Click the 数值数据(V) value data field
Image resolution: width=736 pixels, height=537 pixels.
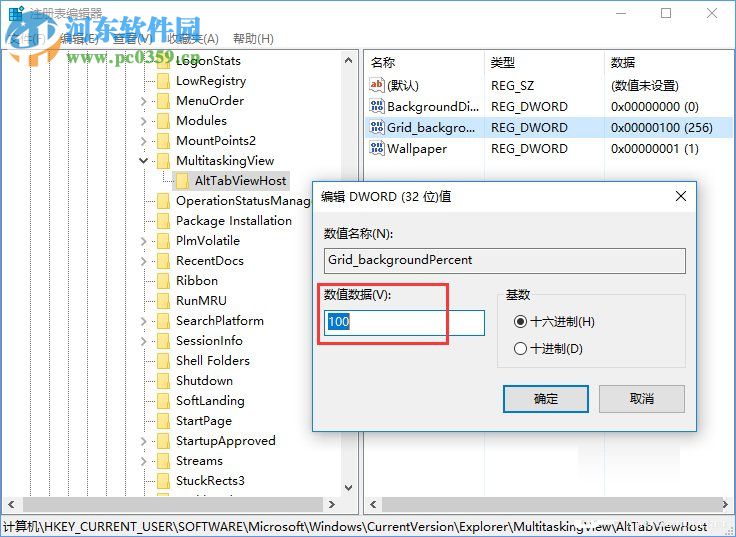(404, 322)
